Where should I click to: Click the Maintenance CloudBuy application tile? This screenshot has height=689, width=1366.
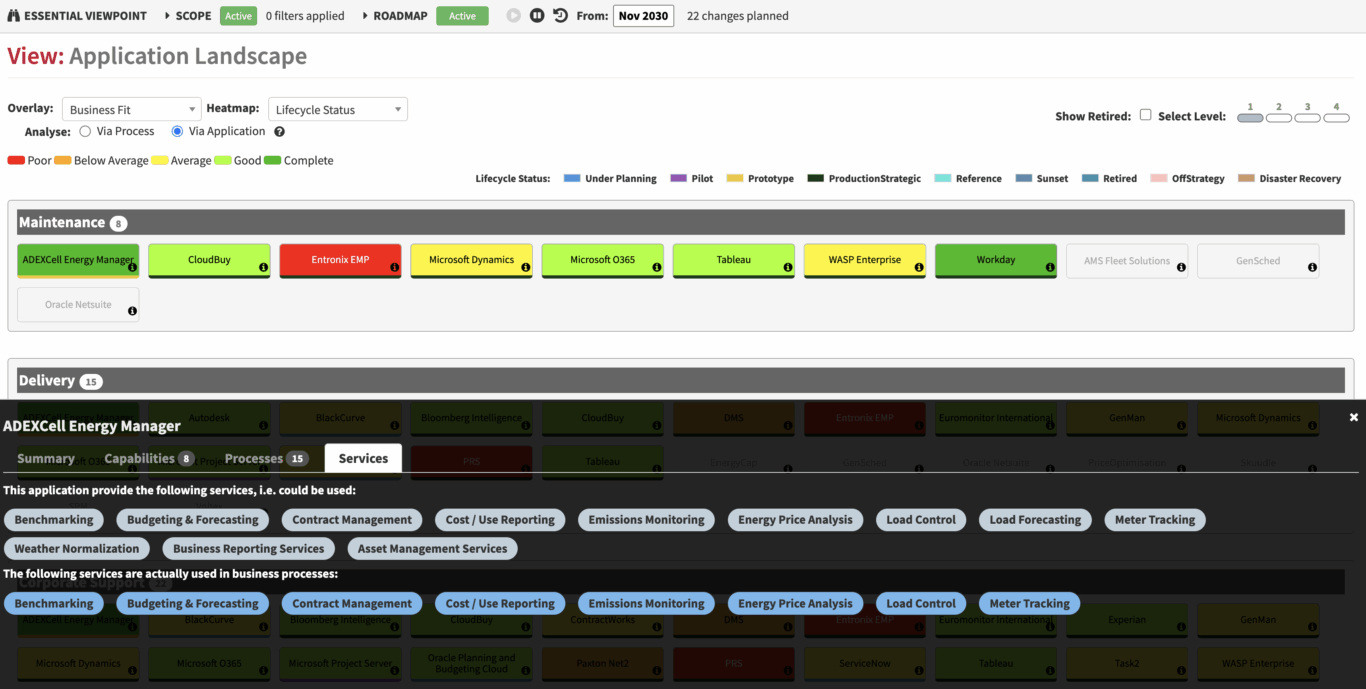209,260
